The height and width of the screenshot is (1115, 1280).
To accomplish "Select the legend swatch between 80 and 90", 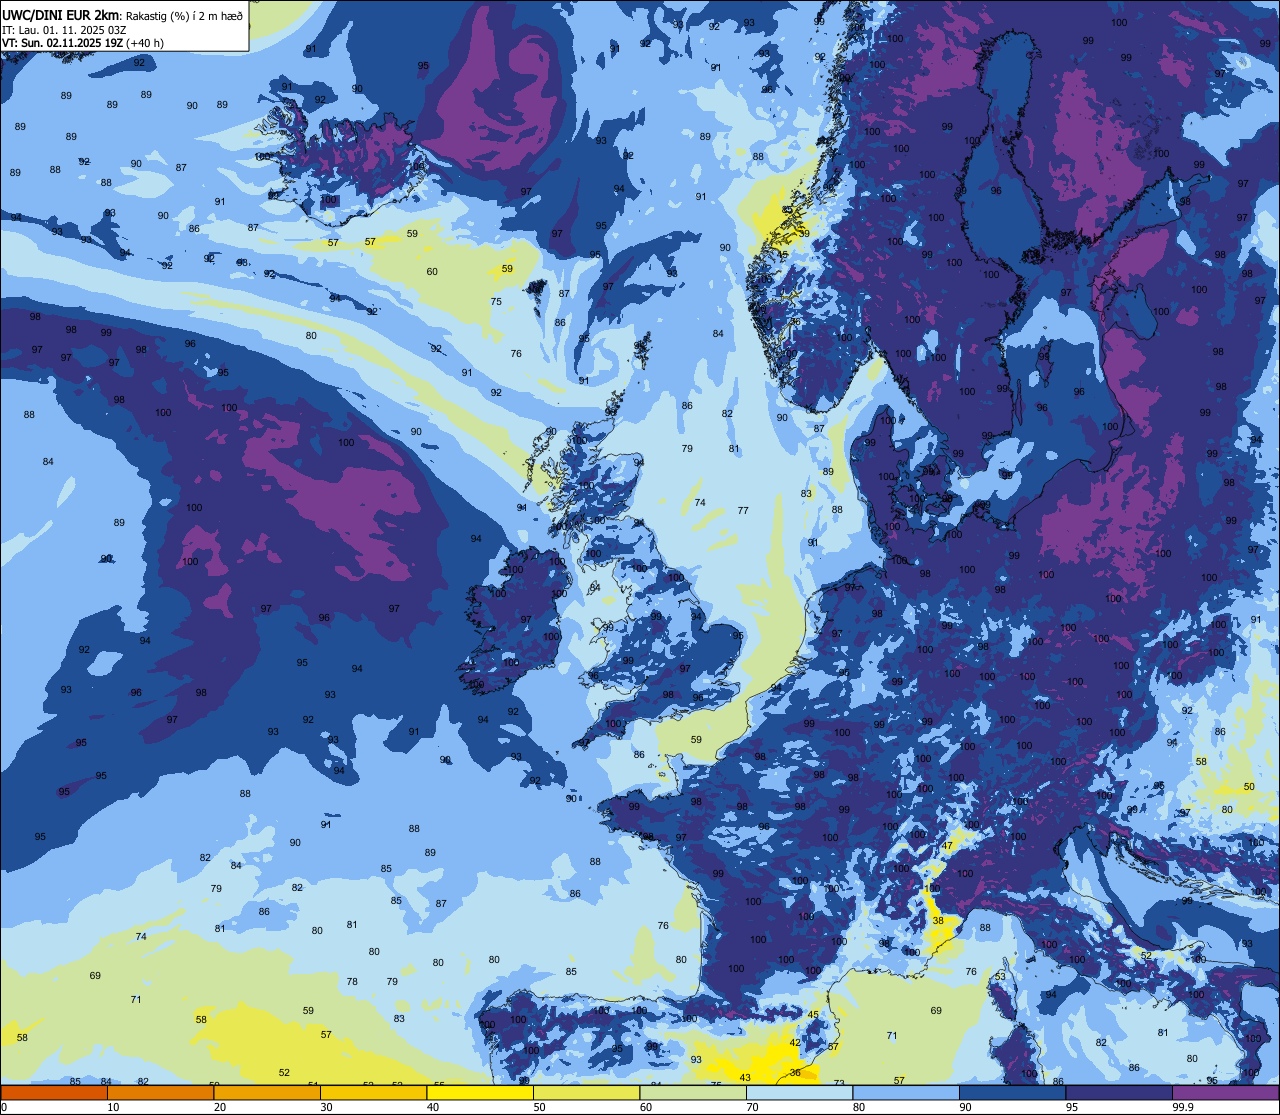I will point(906,1092).
